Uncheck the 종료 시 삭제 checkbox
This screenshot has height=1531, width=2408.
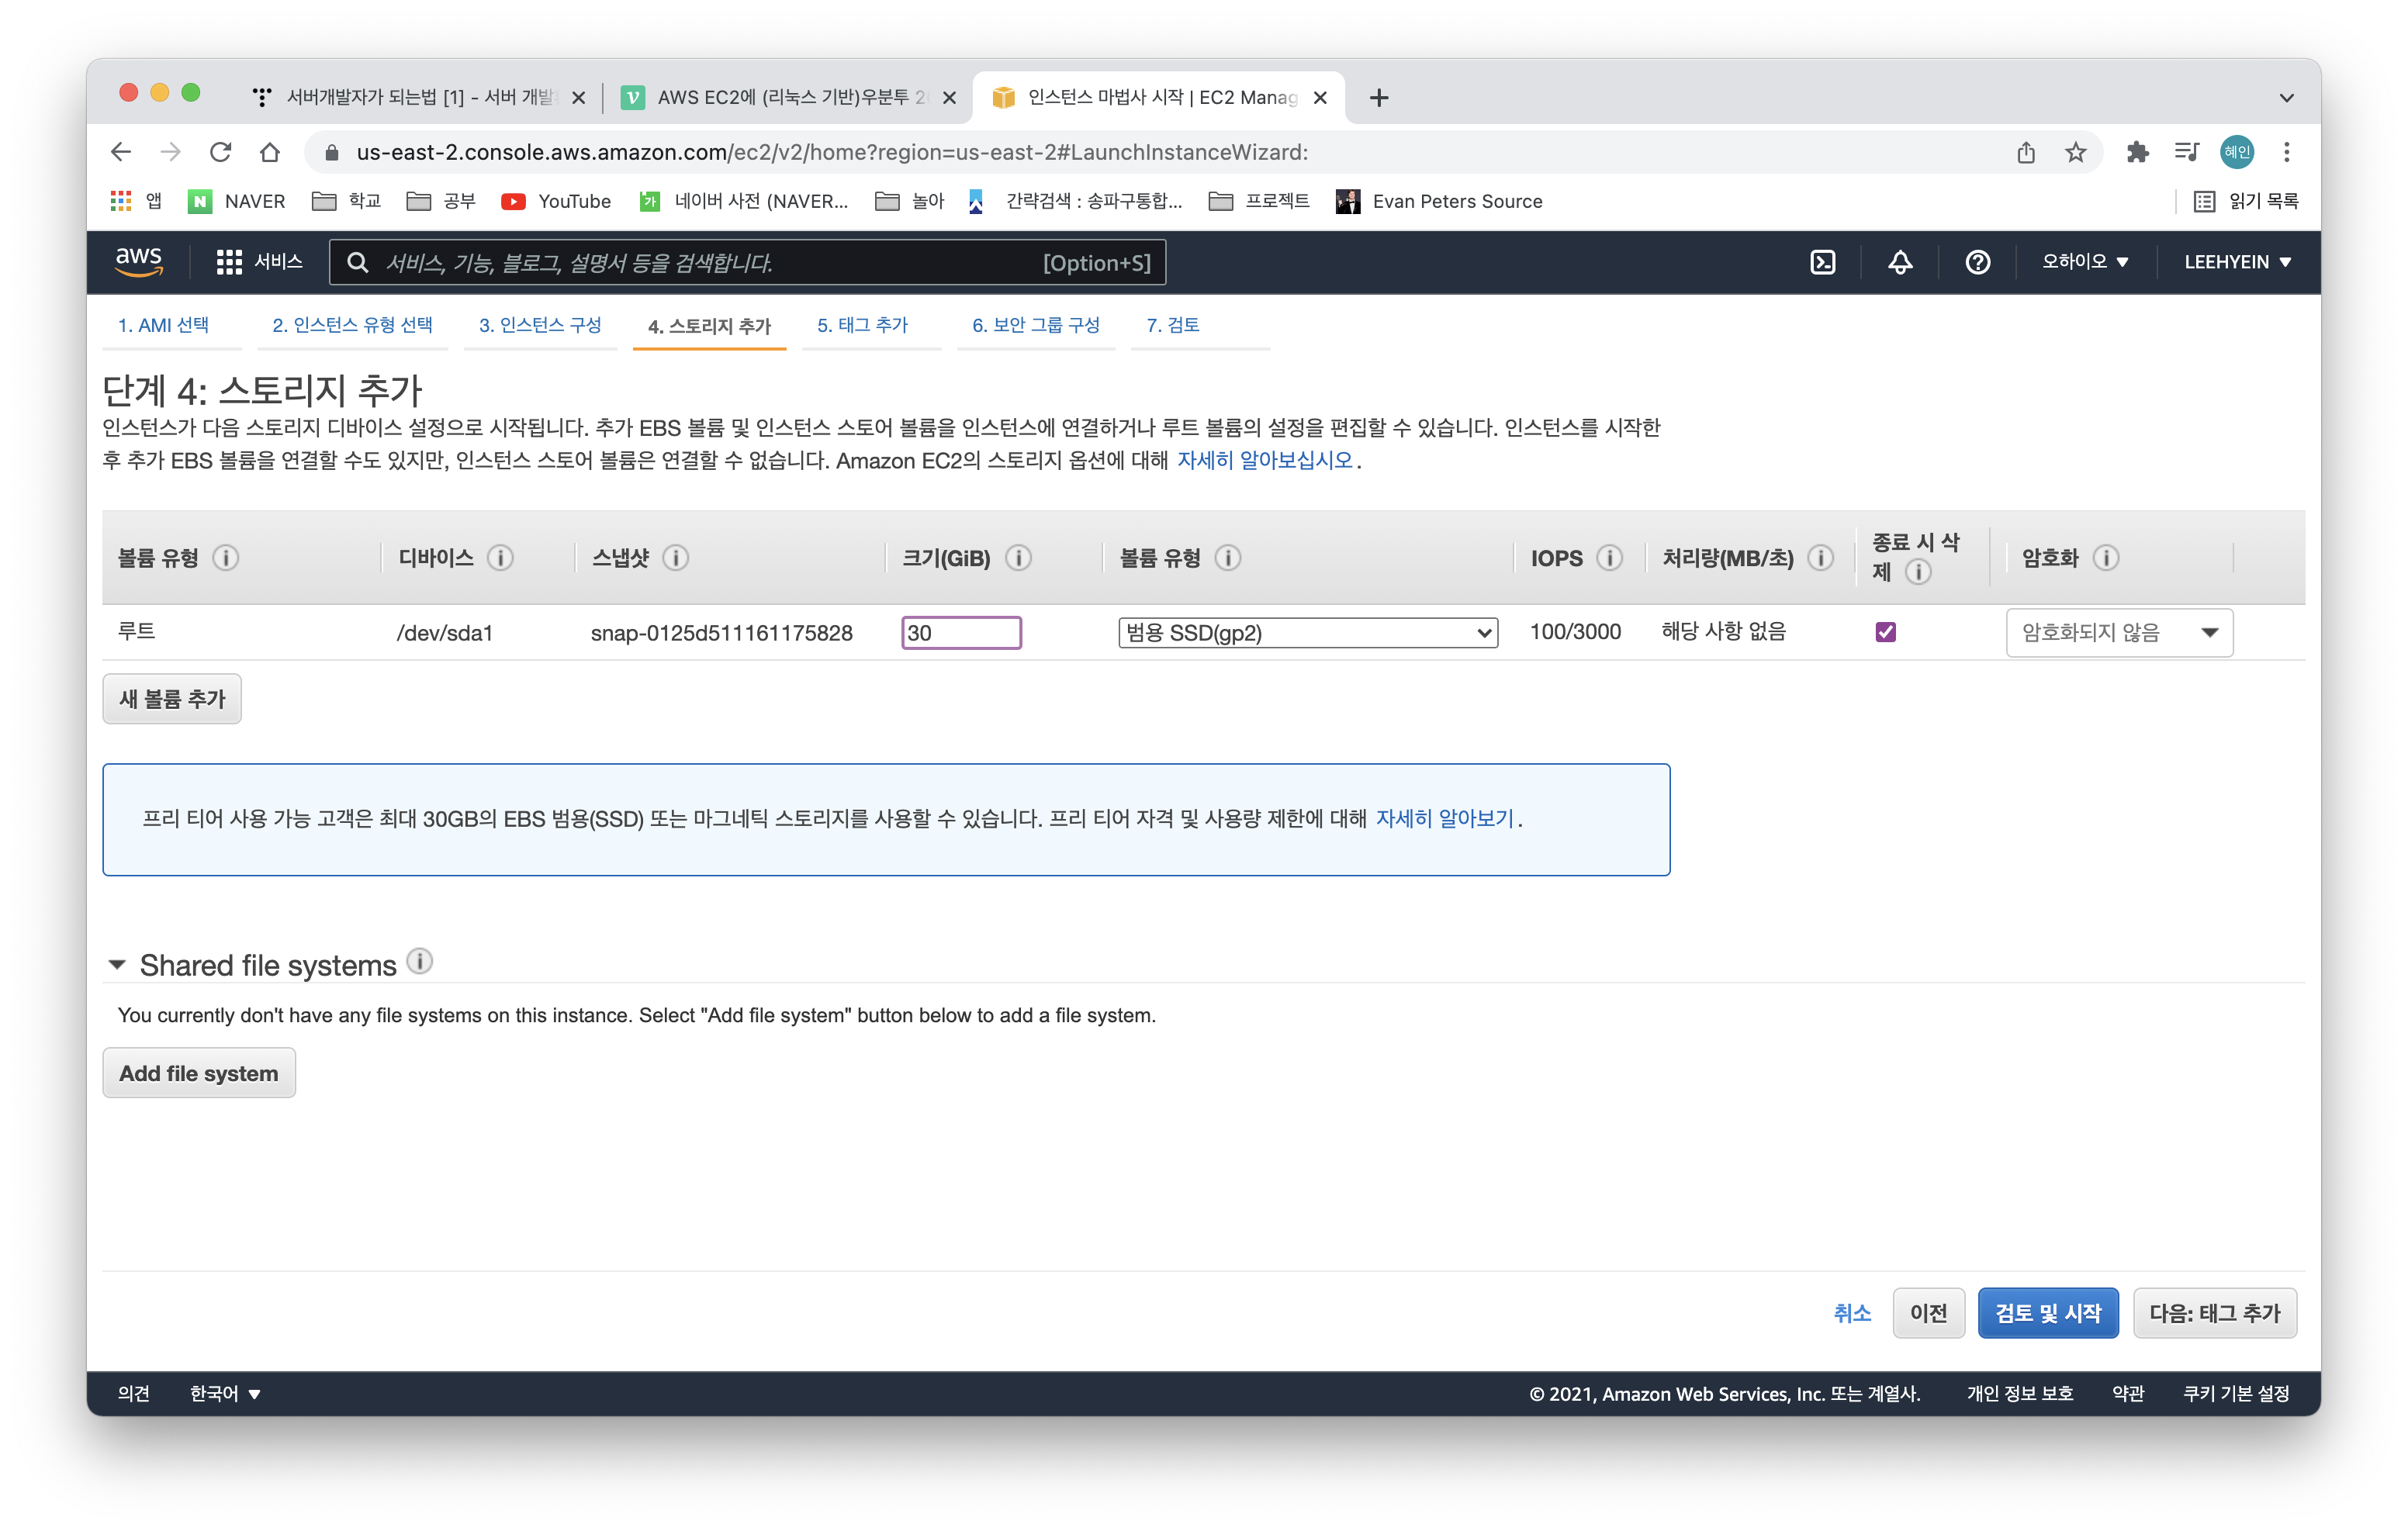tap(1886, 632)
